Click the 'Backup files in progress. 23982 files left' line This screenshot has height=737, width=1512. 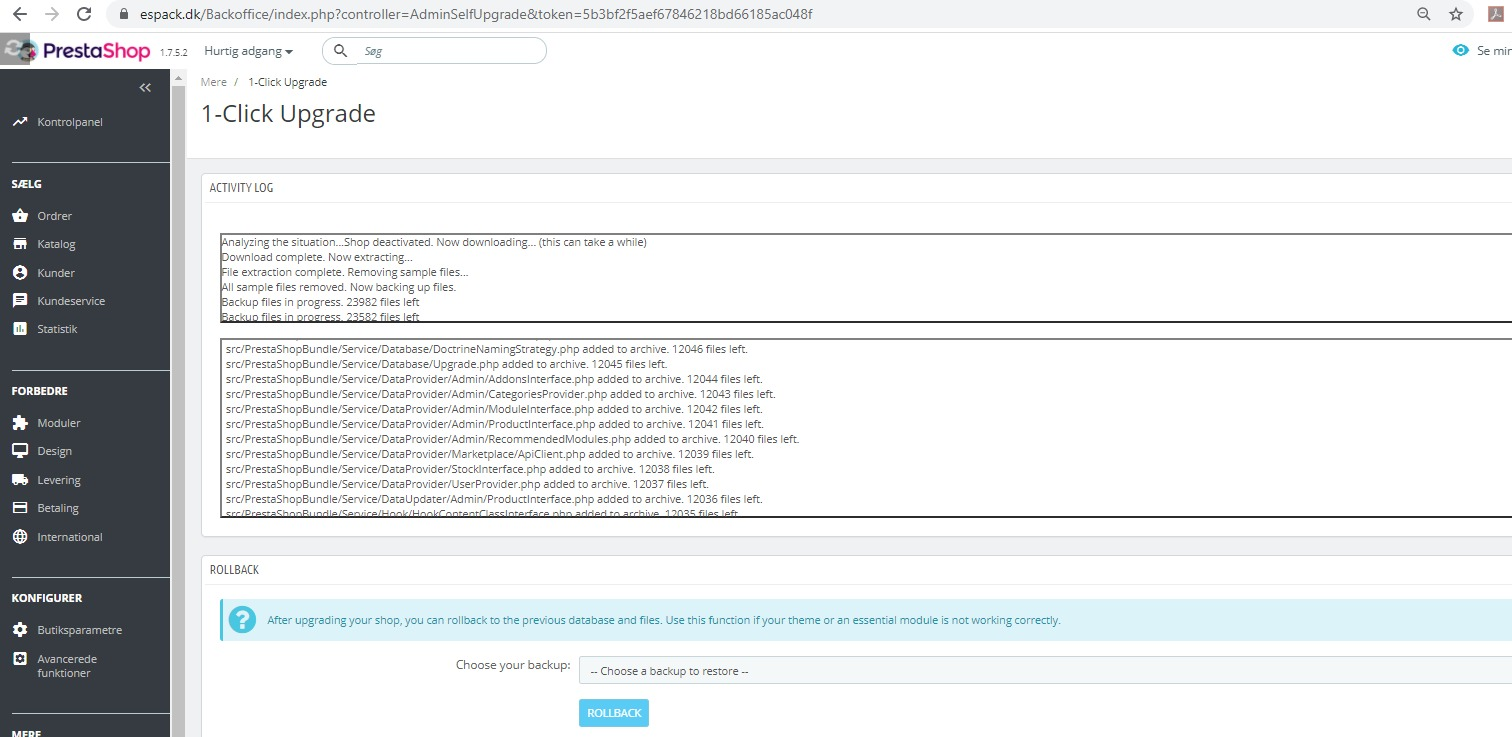[320, 302]
